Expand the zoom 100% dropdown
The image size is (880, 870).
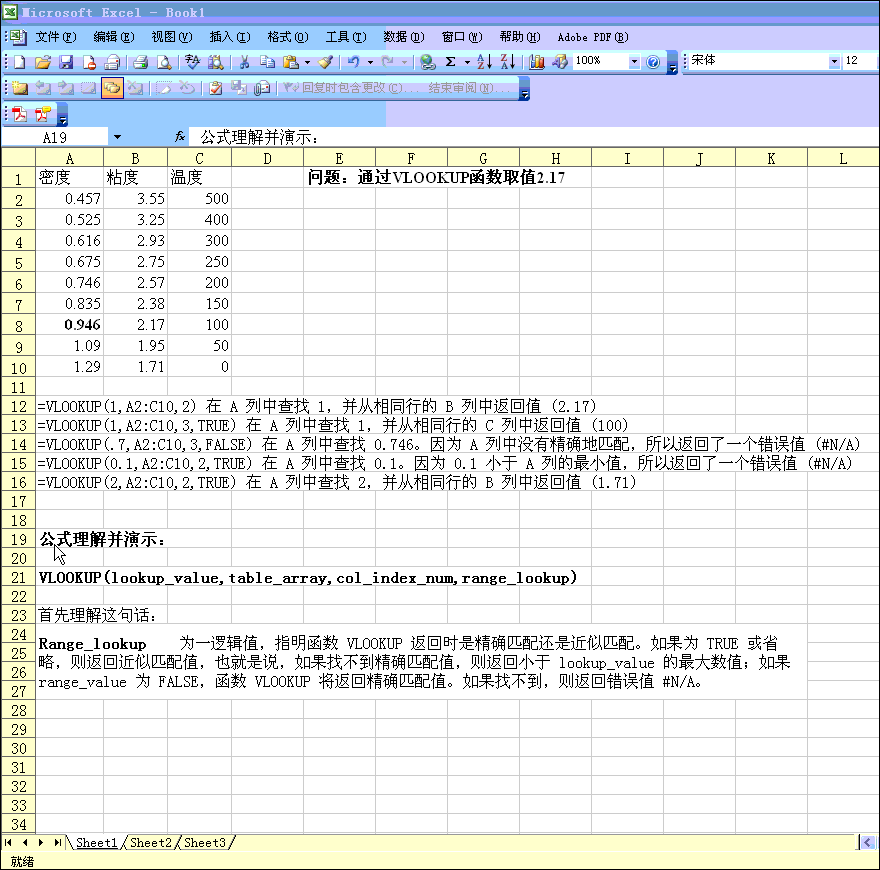(x=634, y=62)
